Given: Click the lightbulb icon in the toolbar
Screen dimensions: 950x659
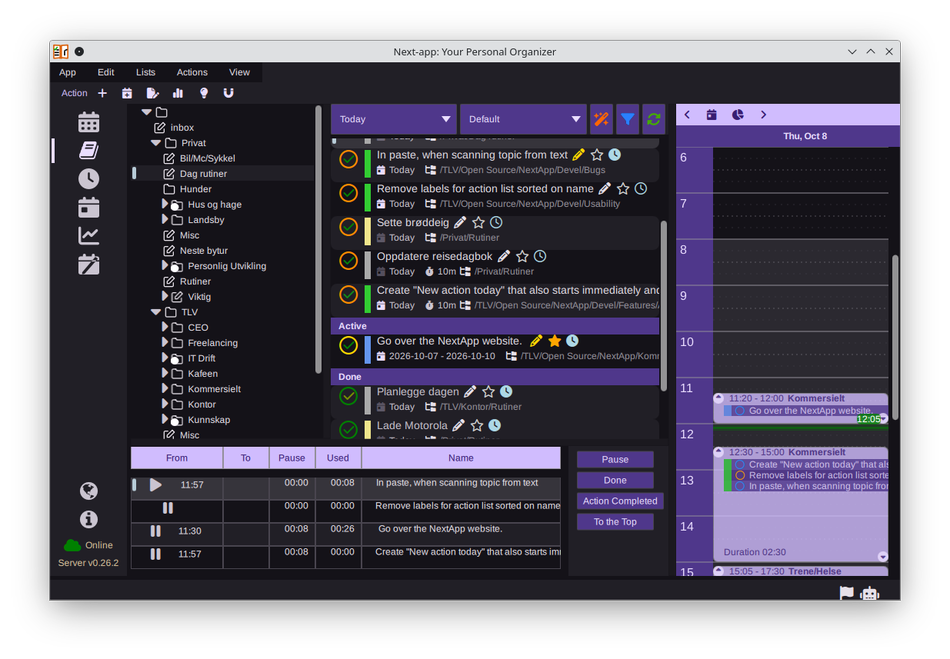Looking at the screenshot, I should [x=204, y=93].
